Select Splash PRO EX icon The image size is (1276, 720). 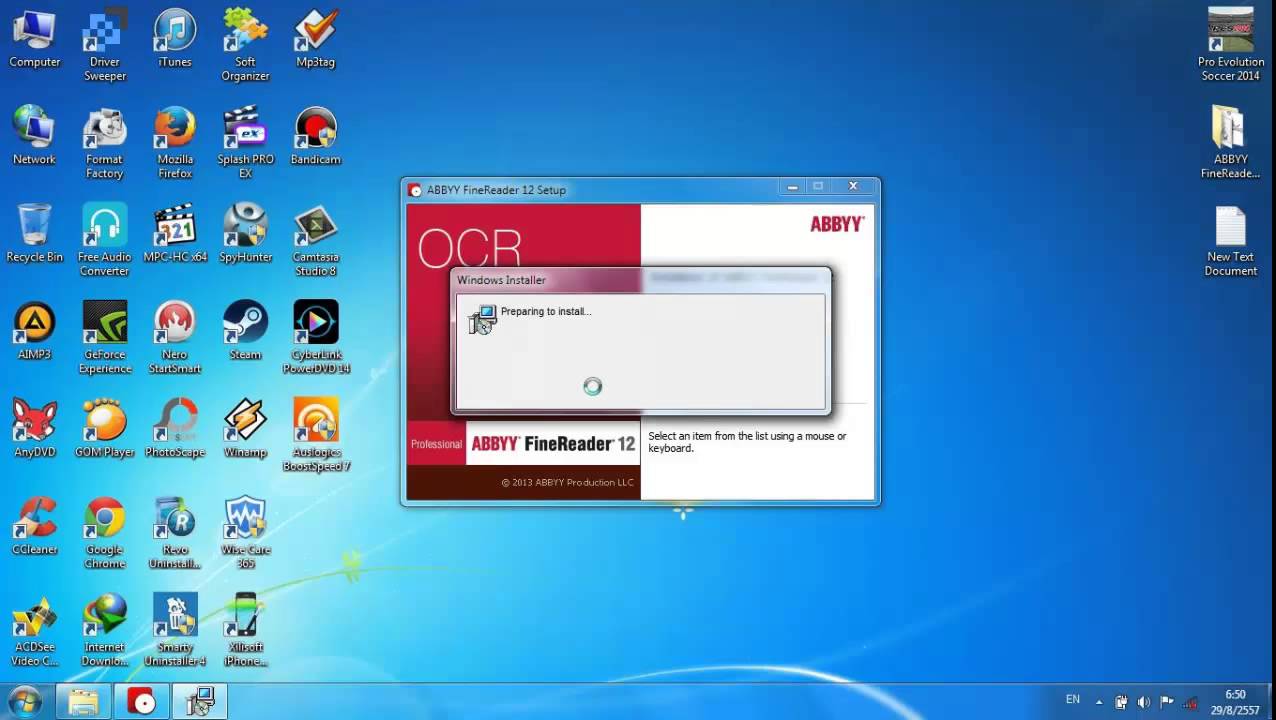pos(245,144)
